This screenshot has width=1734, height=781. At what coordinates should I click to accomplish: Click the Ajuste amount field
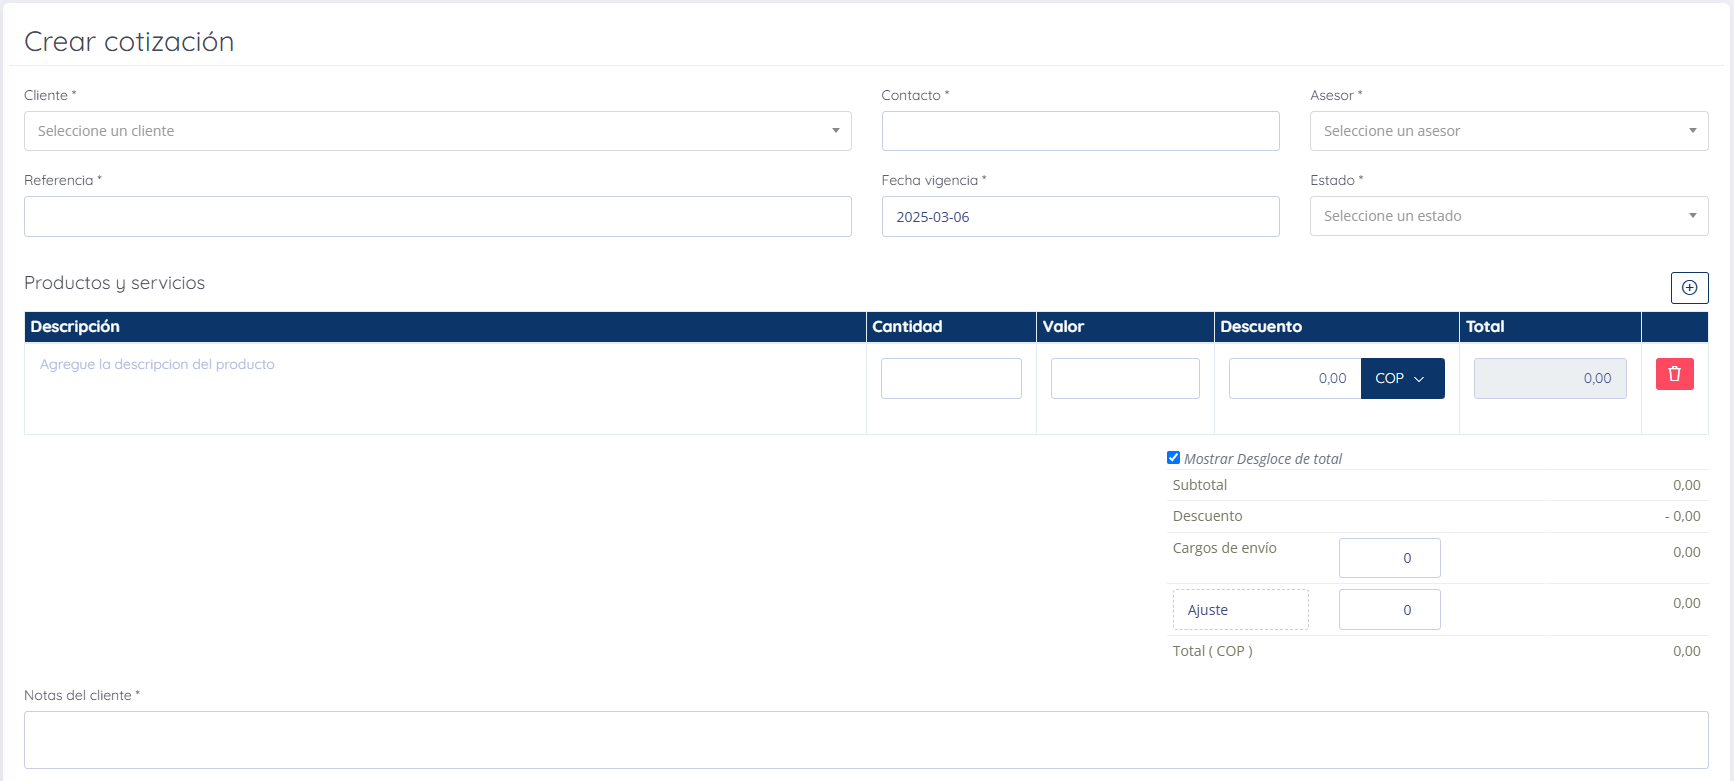1389,609
